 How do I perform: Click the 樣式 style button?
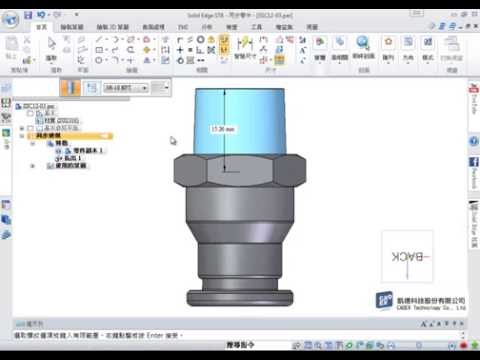tap(428, 49)
